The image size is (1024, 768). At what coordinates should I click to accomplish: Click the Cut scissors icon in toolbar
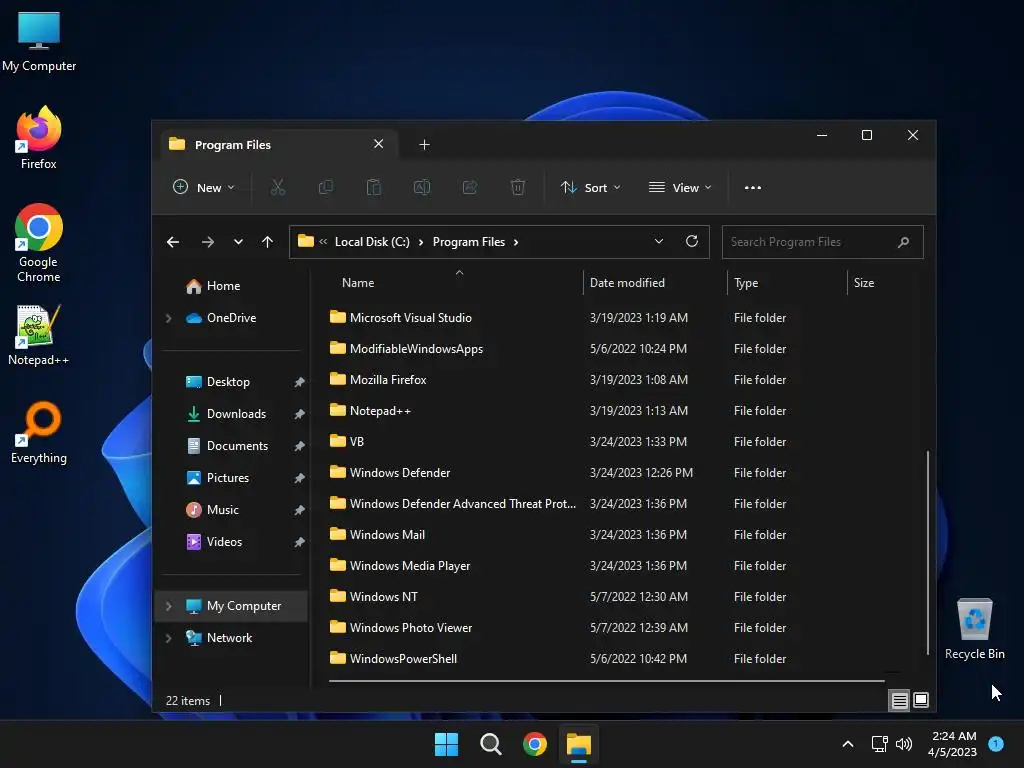[278, 187]
